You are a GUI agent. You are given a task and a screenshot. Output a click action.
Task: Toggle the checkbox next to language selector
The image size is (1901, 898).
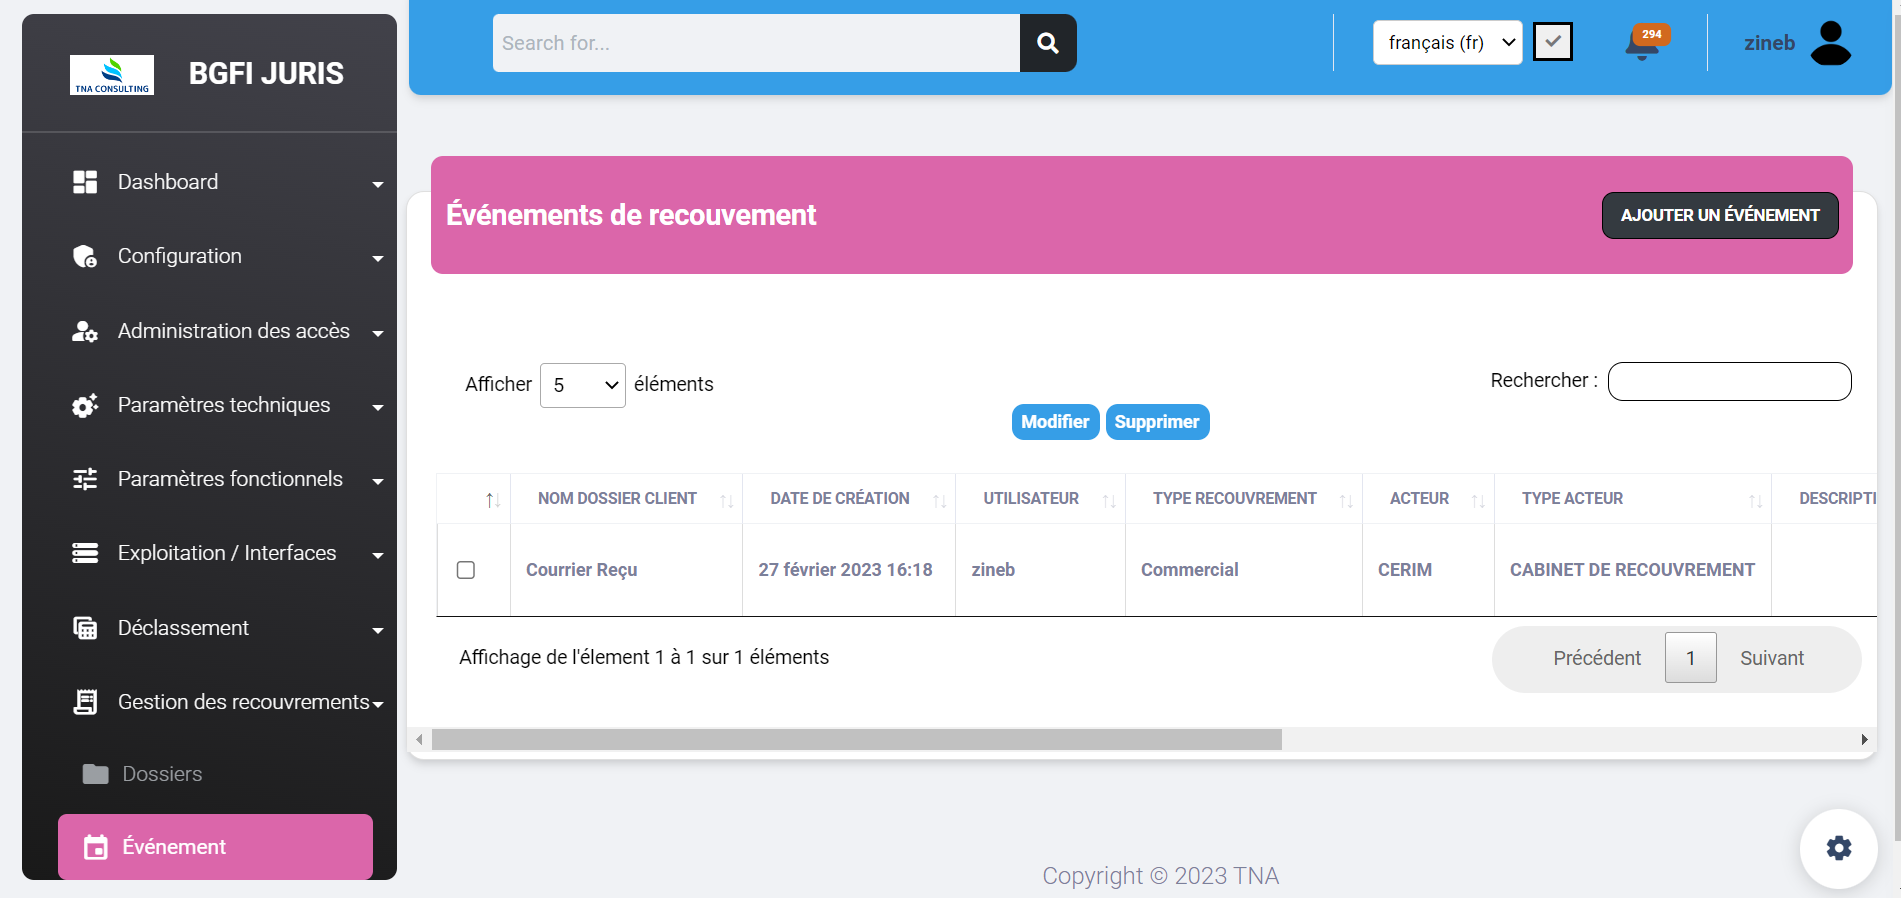(1552, 42)
